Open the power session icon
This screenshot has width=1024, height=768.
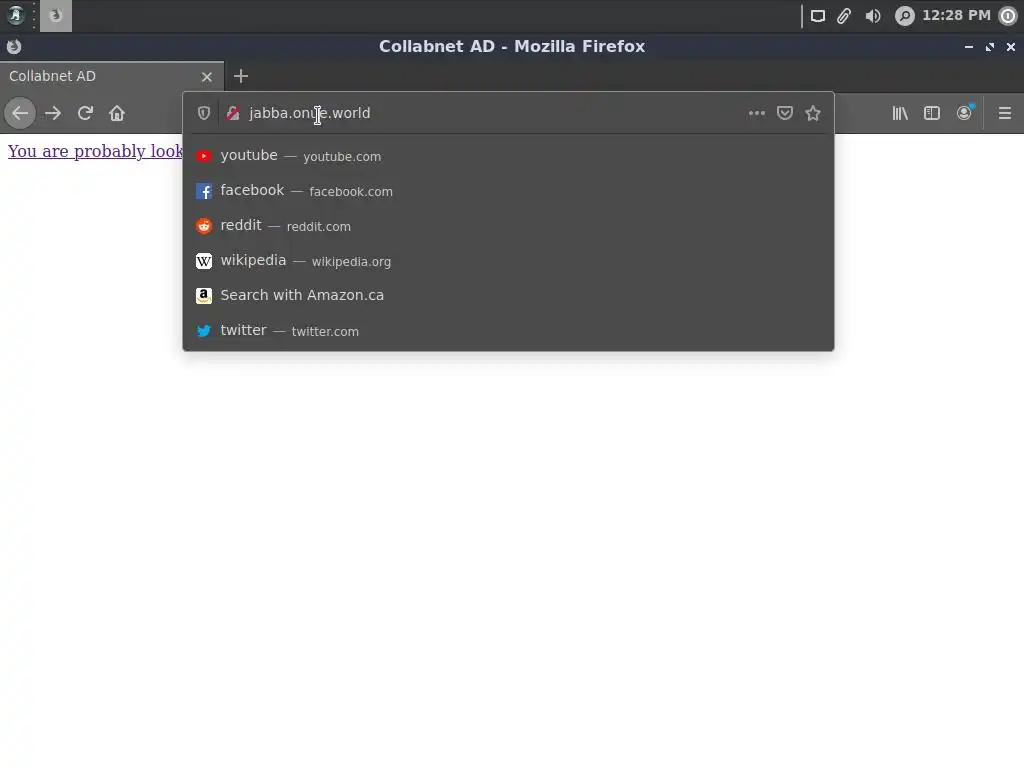pyautogui.click(x=1009, y=16)
